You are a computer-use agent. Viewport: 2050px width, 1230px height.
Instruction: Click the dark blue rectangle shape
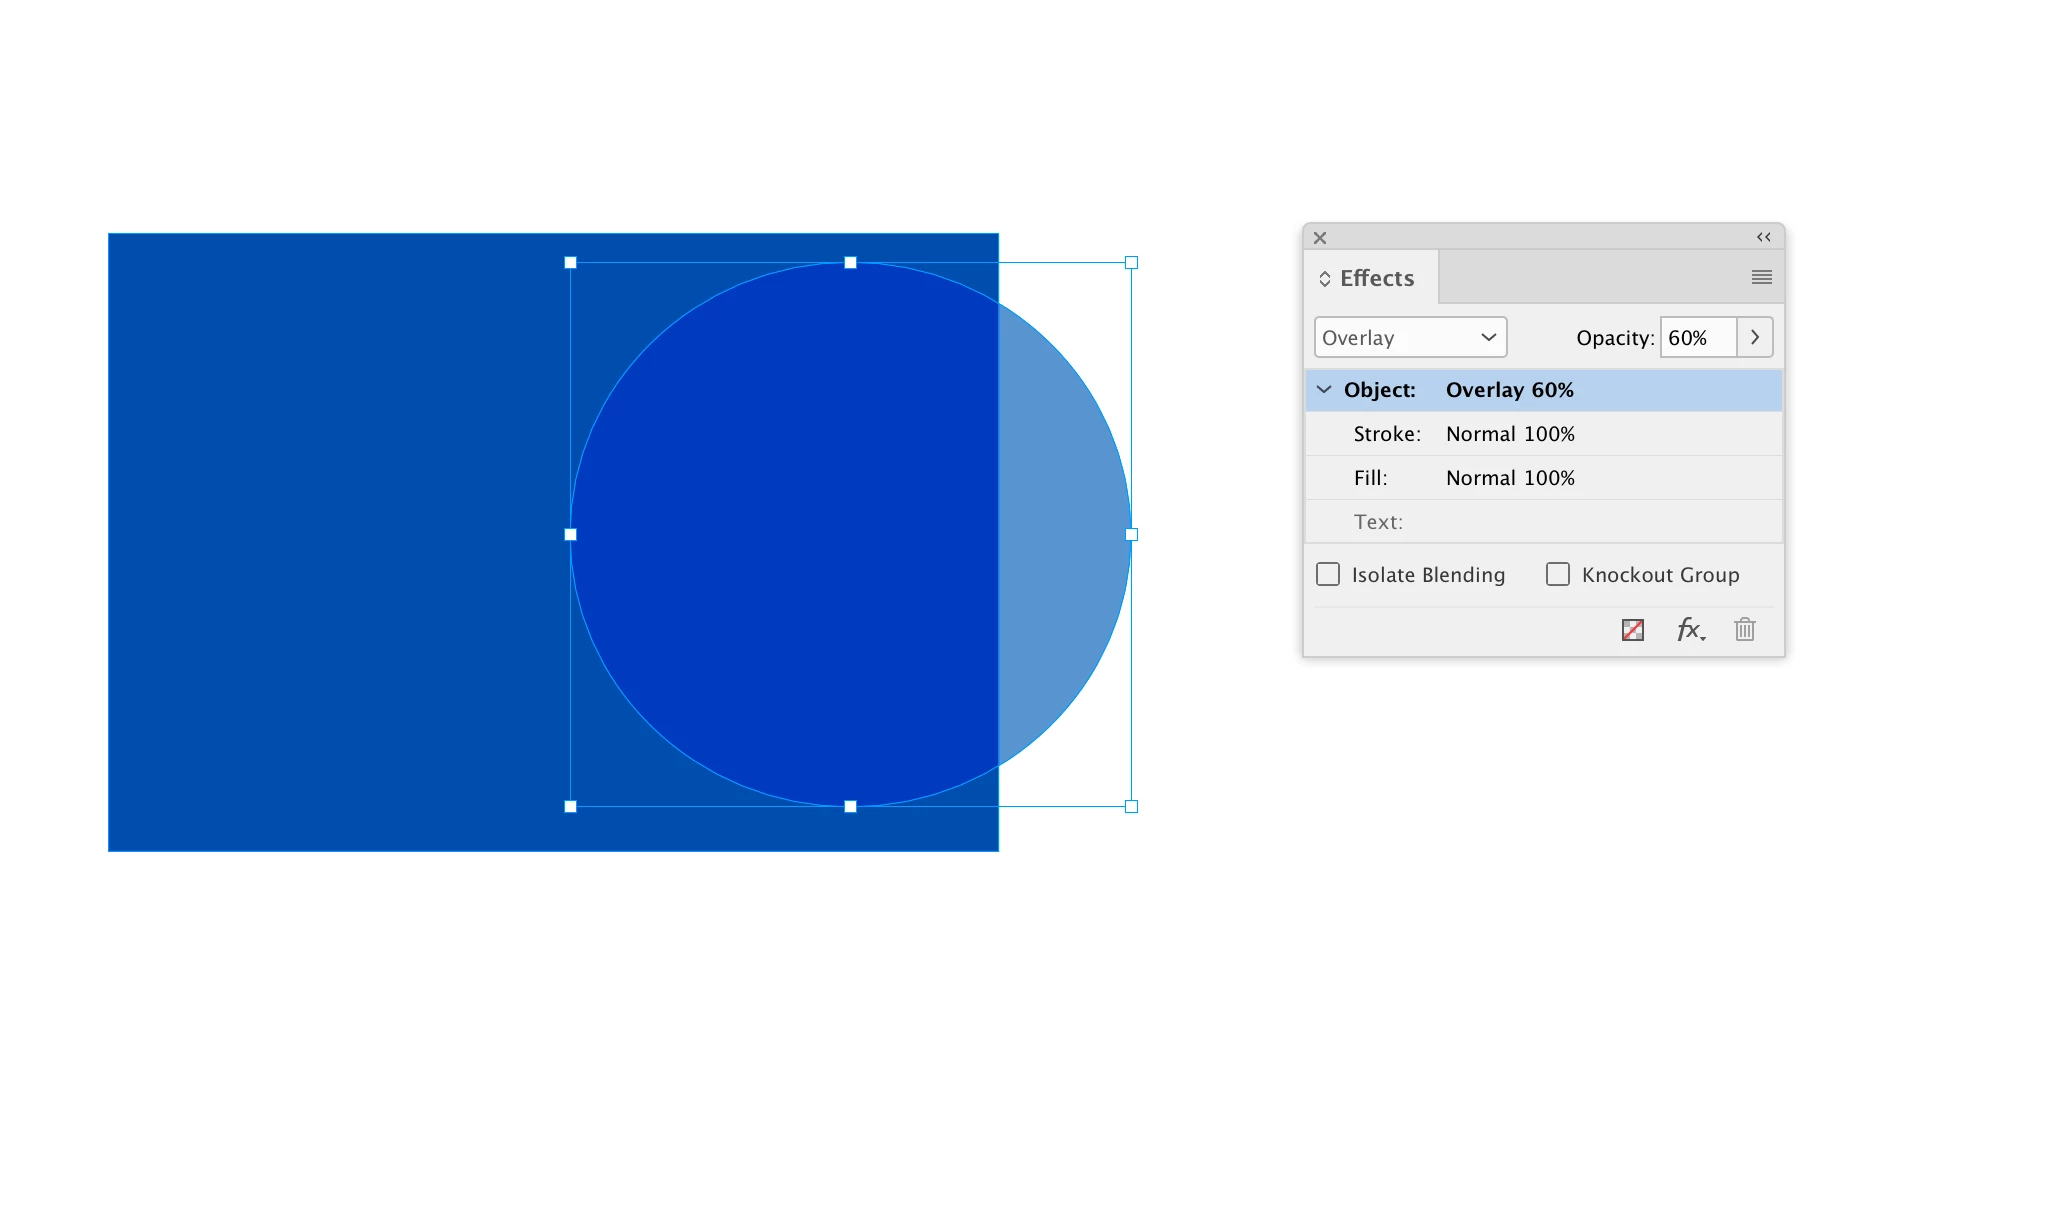tap(330, 540)
